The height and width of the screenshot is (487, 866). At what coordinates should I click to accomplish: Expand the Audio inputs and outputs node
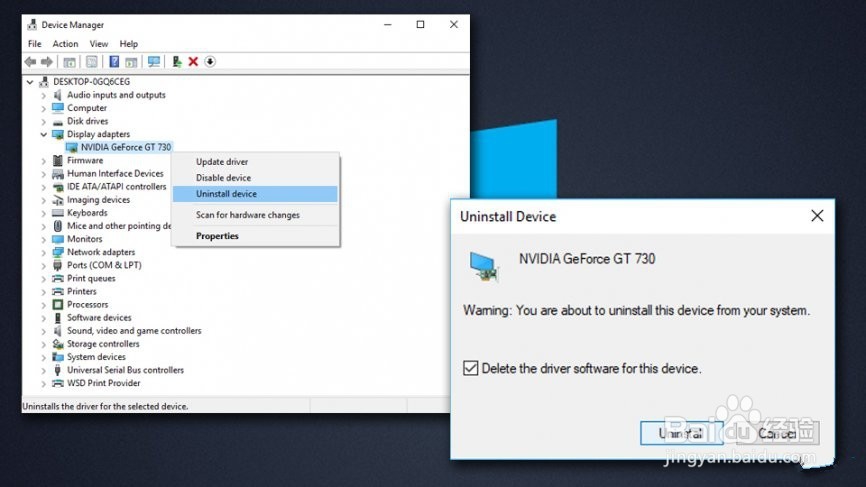44,95
